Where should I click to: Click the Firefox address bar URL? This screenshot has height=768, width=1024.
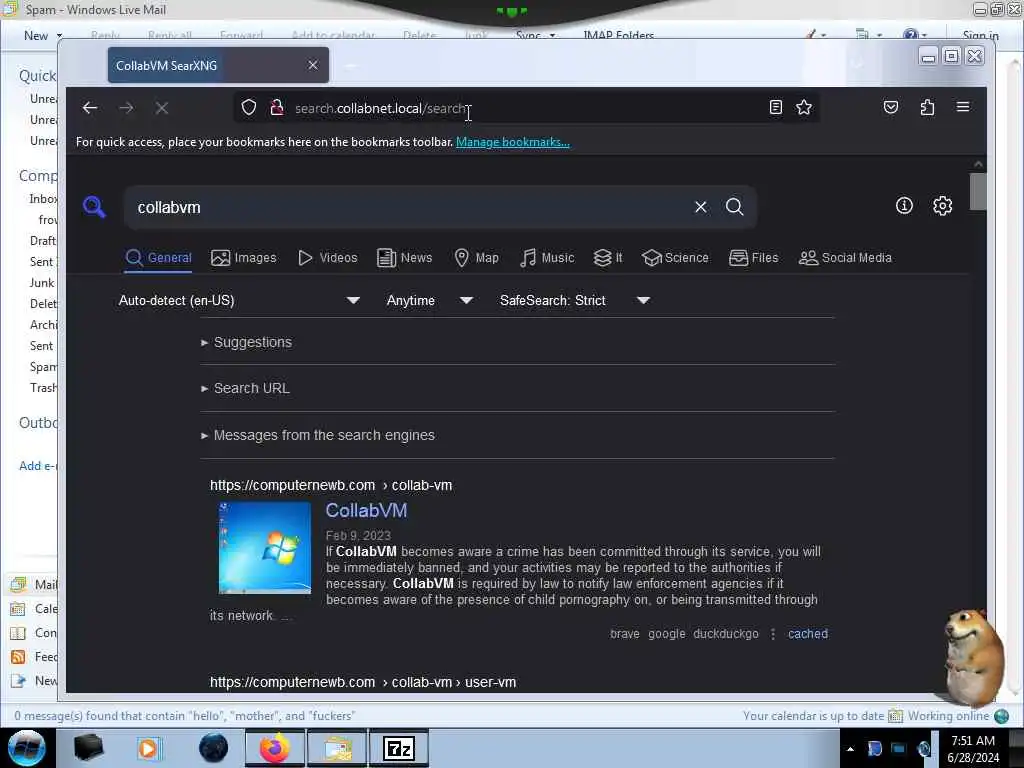pyautogui.click(x=381, y=108)
